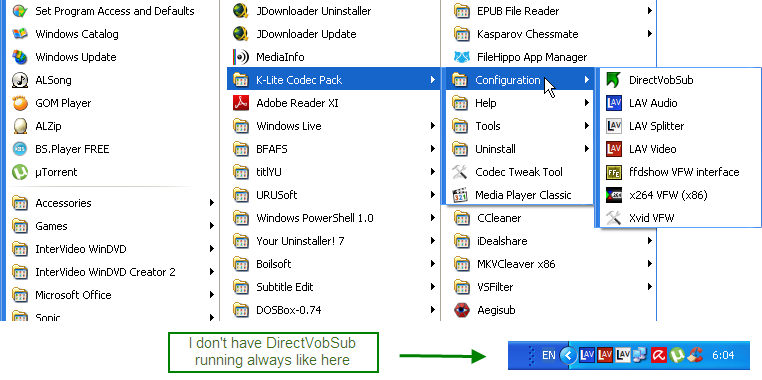Screen dimensions: 762x380
Task: Show hidden tray icons with chevron
Action: pos(568,355)
